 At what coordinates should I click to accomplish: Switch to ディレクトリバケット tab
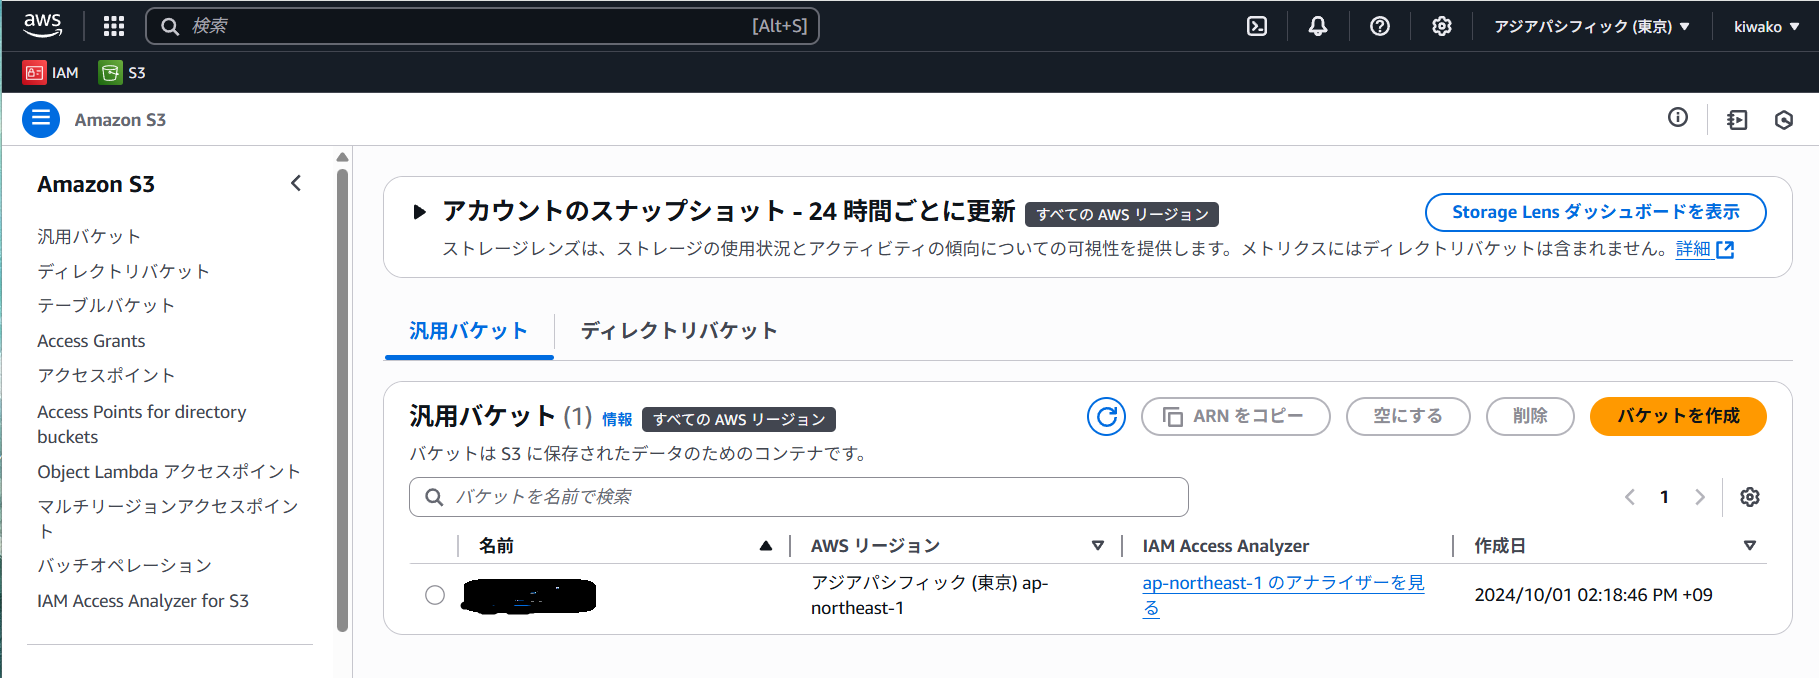coord(679,331)
